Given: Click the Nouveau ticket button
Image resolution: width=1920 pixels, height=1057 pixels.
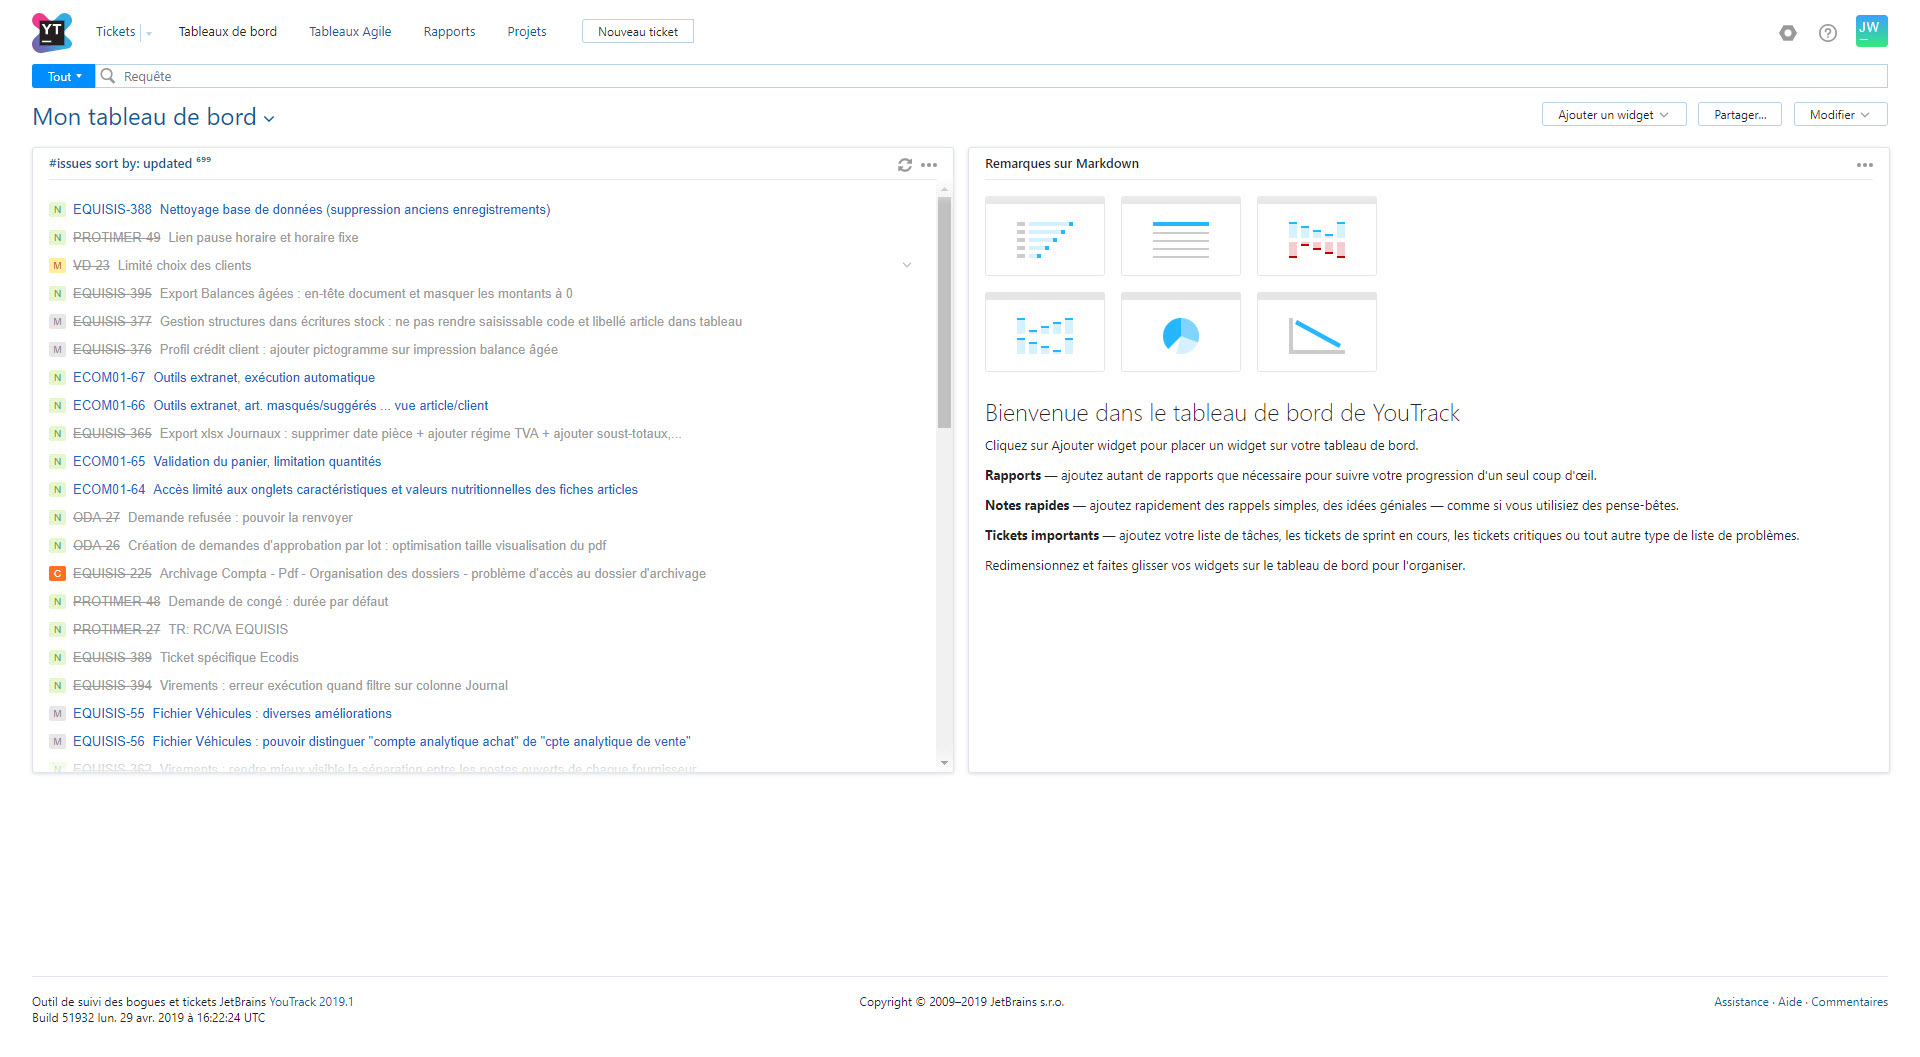Looking at the screenshot, I should coord(637,32).
